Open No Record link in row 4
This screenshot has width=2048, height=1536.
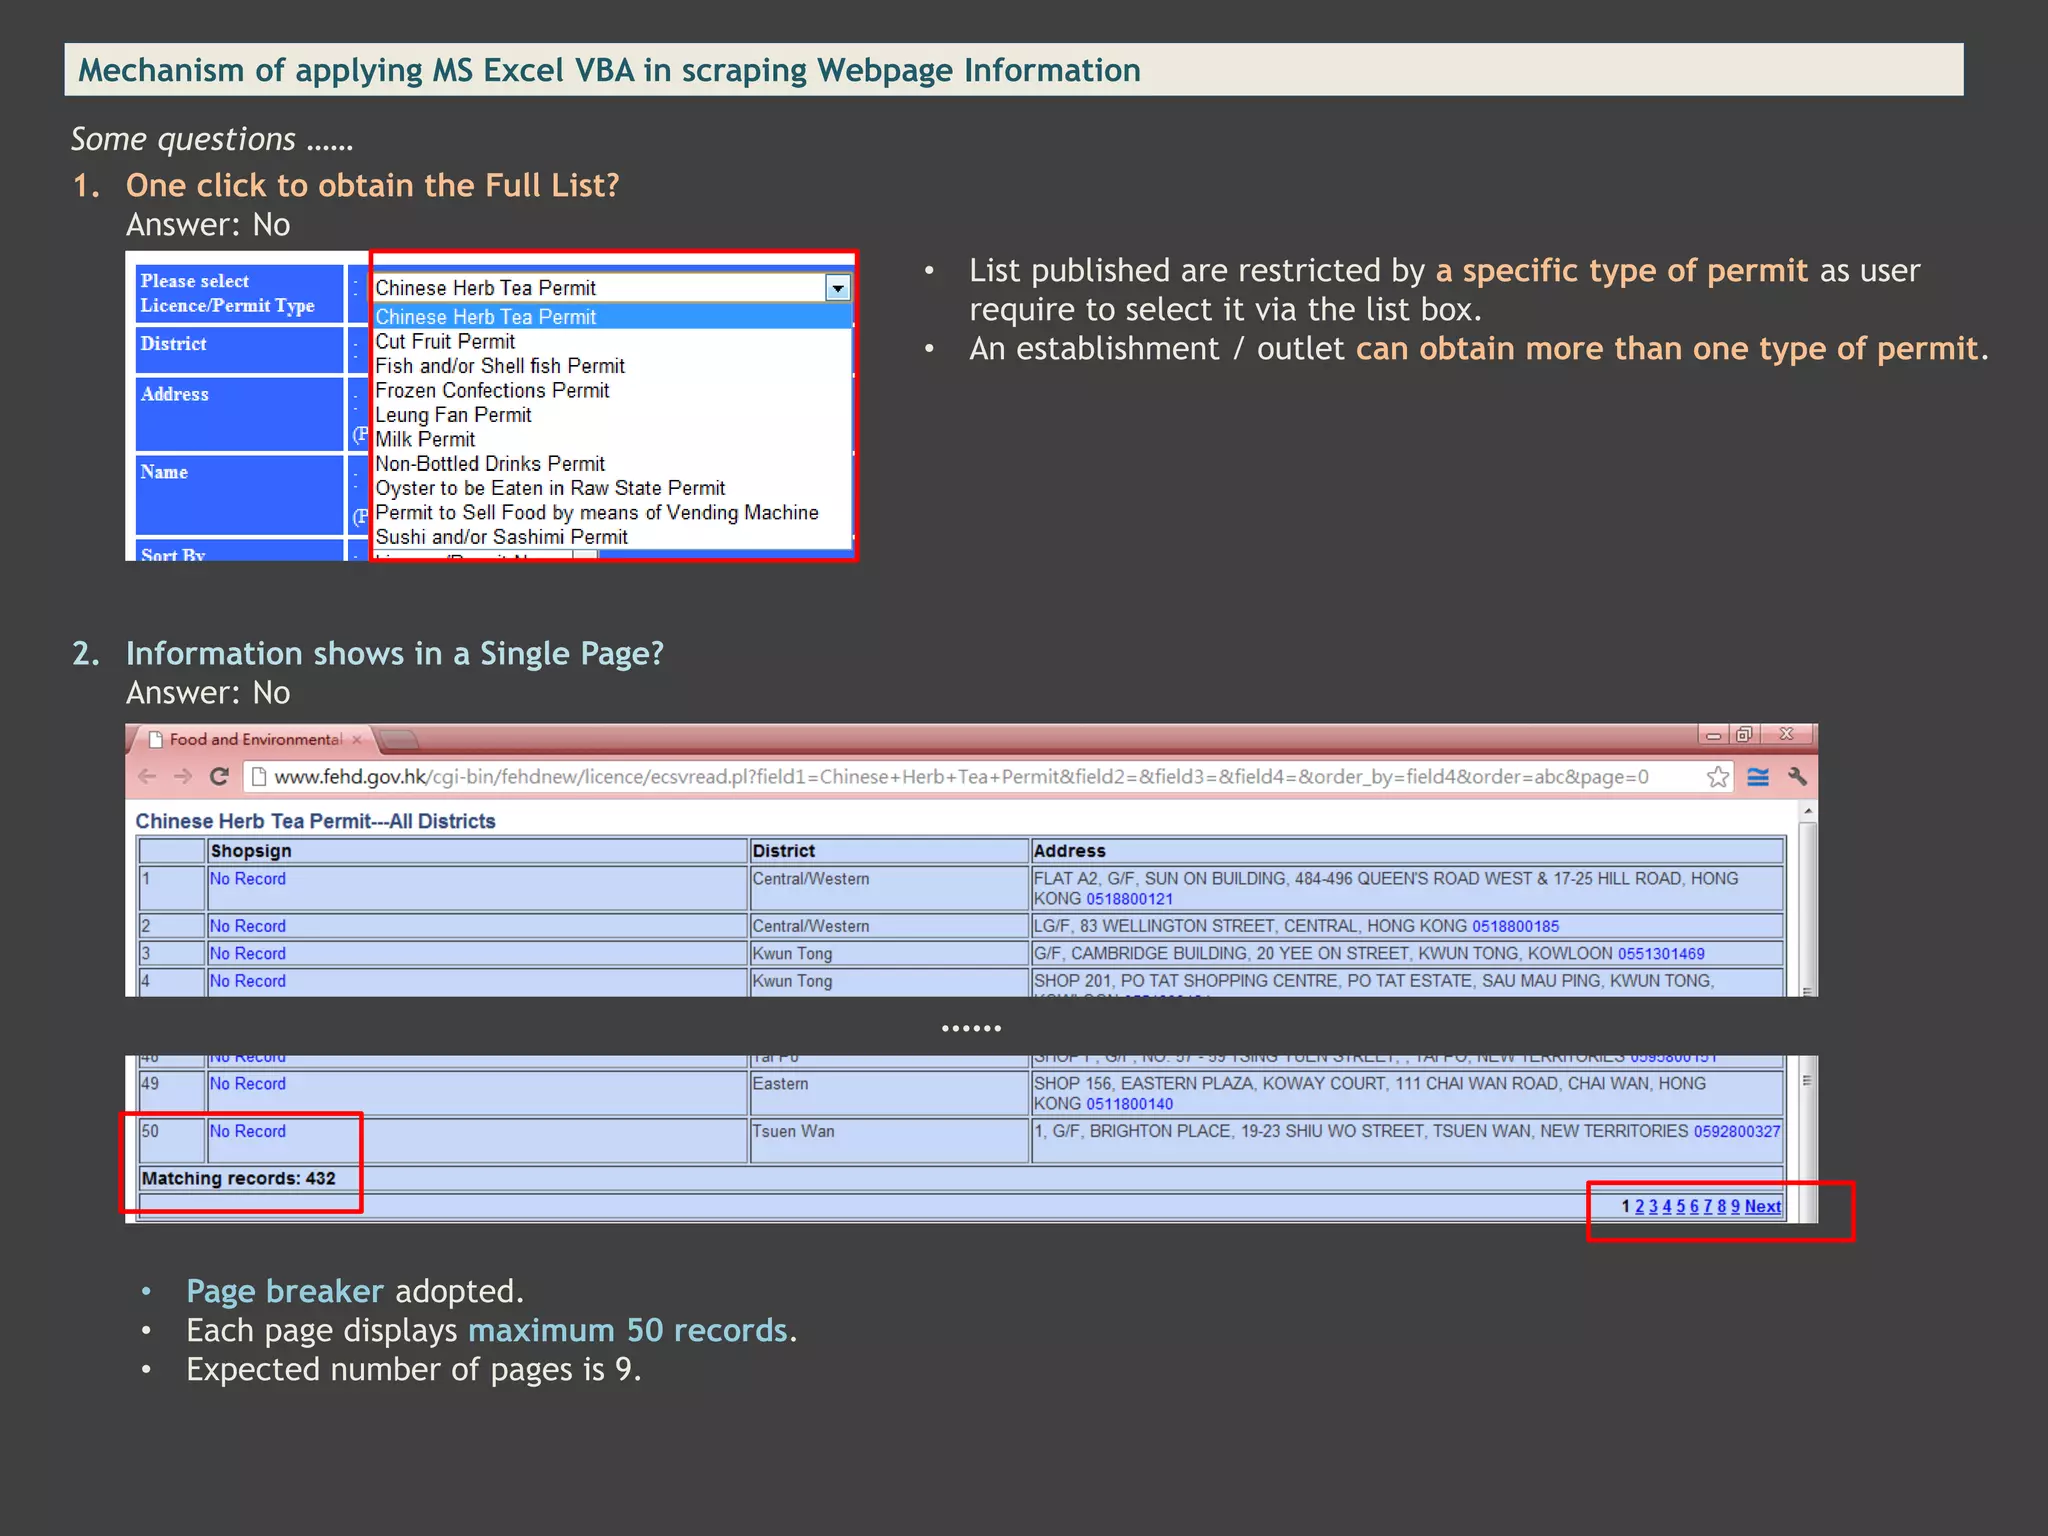pos(247,981)
